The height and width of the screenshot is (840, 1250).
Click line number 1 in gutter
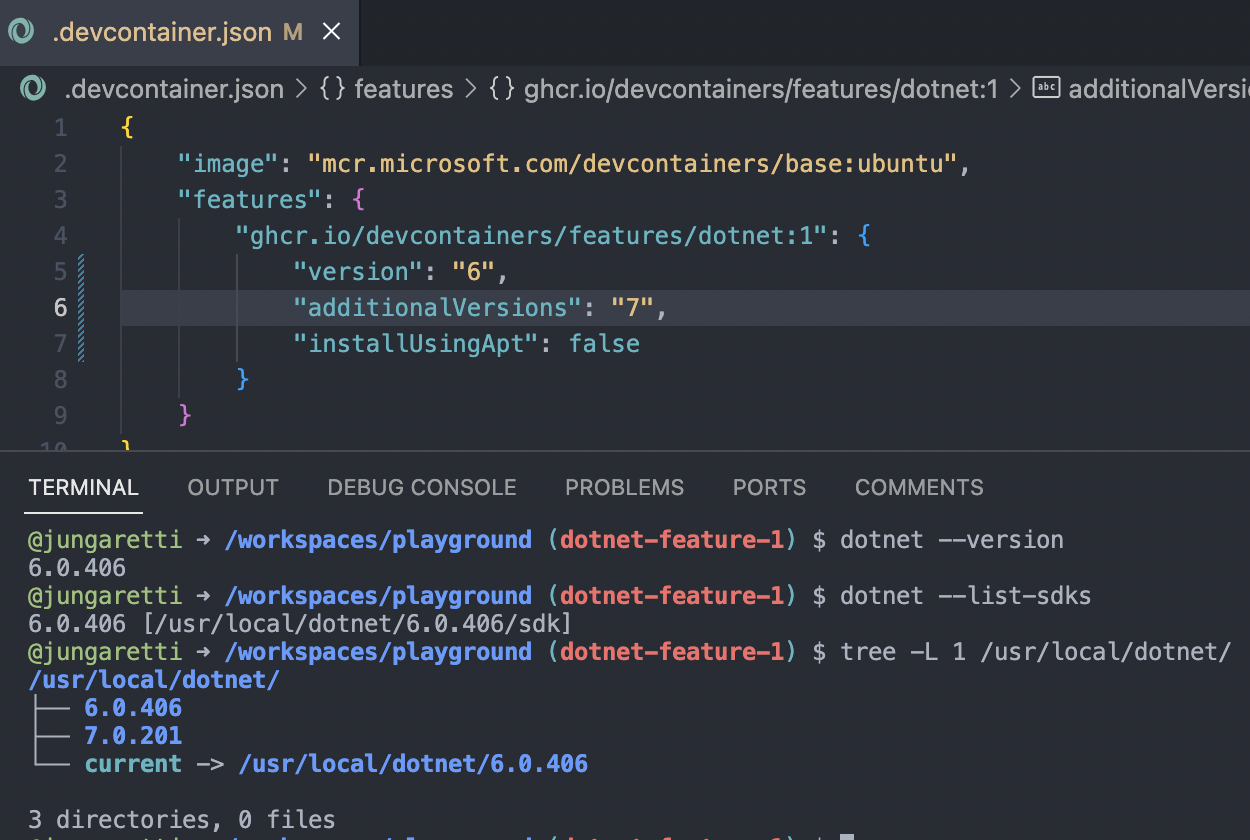(x=61, y=128)
